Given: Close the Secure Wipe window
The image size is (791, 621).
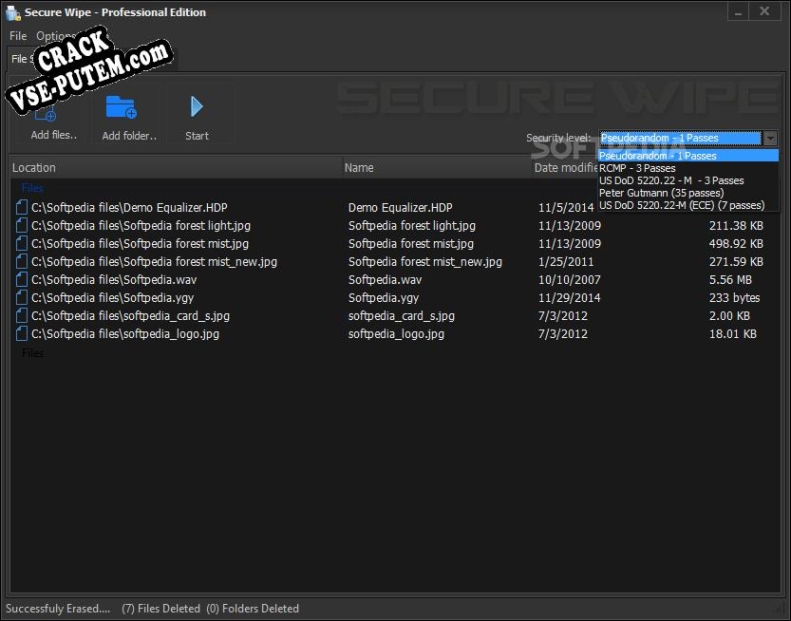Looking at the screenshot, I should [x=765, y=11].
